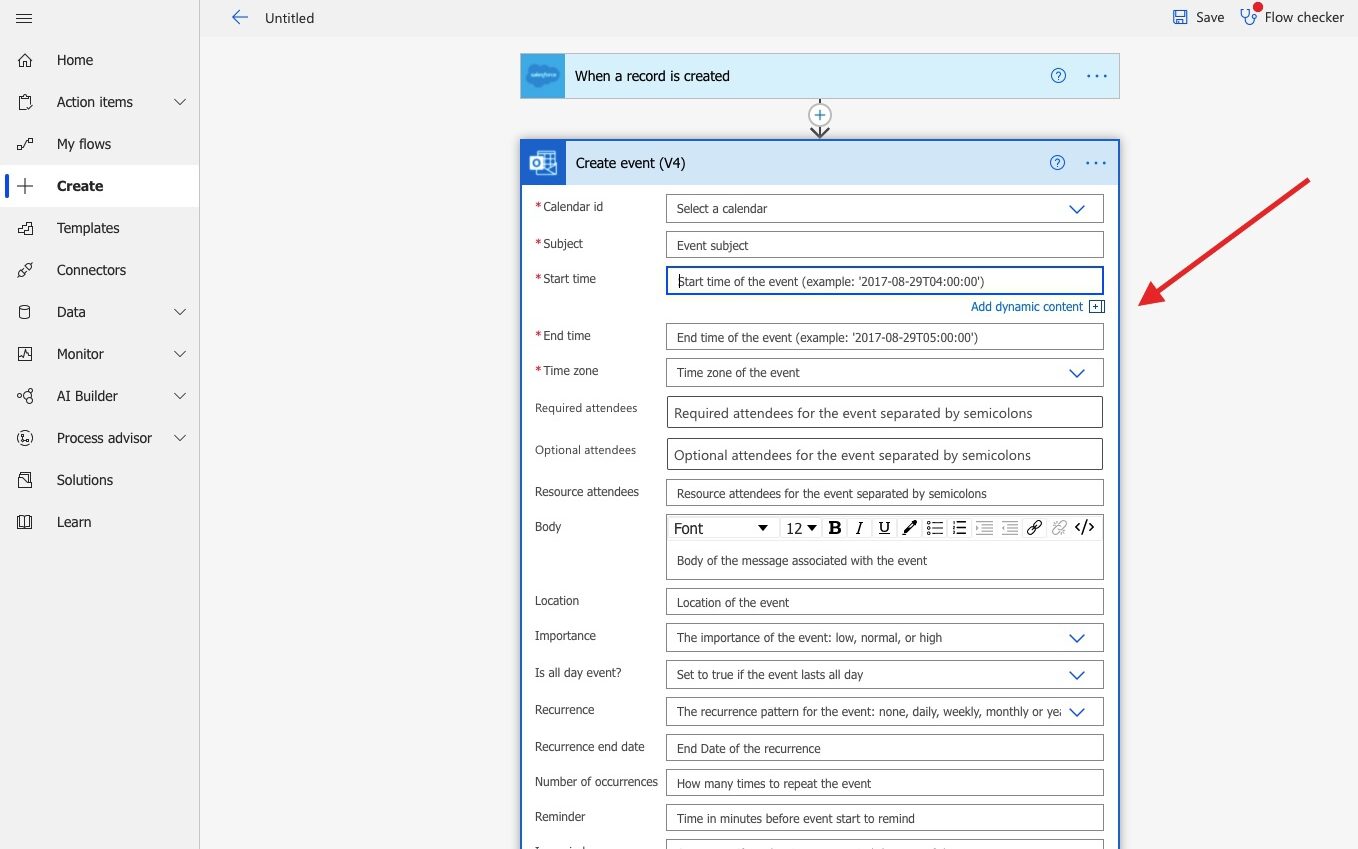Image resolution: width=1358 pixels, height=849 pixels.
Task: Open the Is all day event dropdown
Action: coord(885,675)
